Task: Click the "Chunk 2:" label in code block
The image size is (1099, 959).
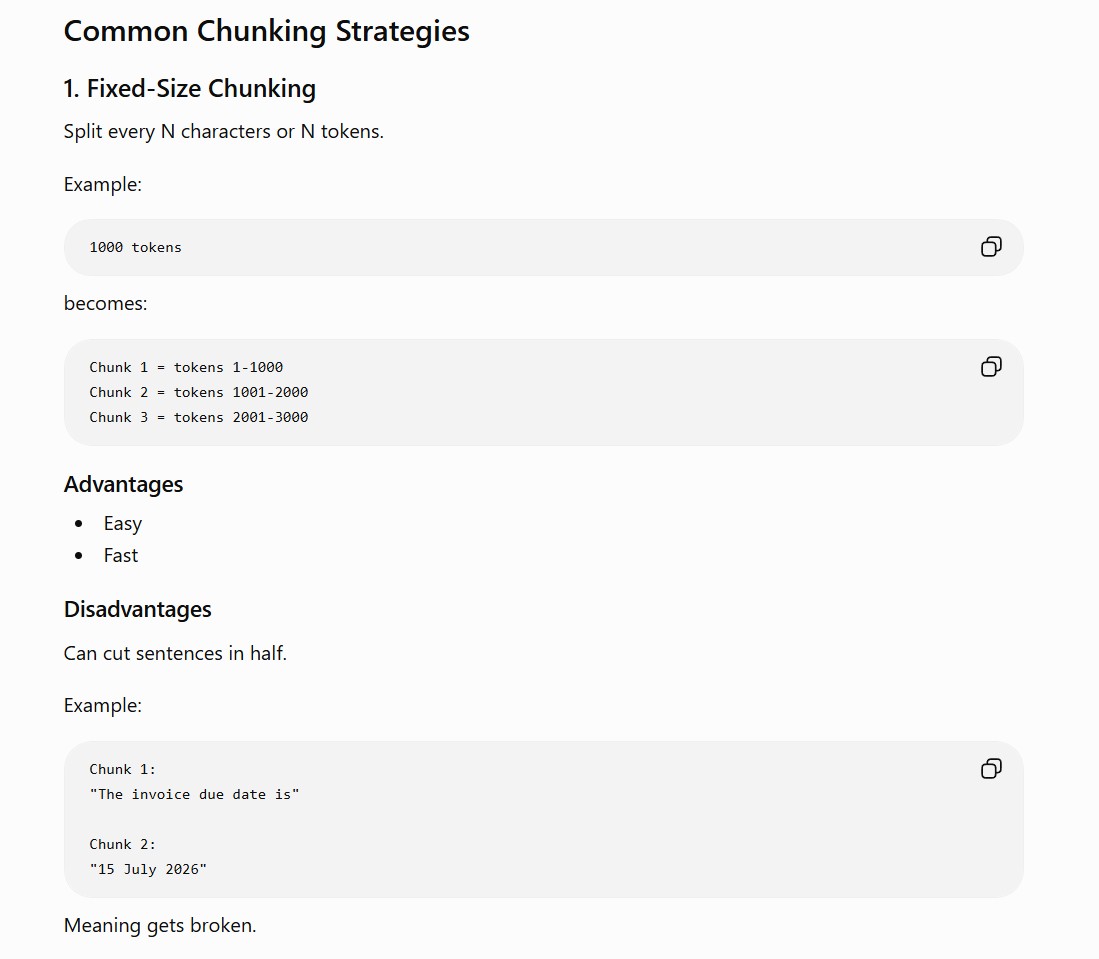Action: (x=122, y=844)
